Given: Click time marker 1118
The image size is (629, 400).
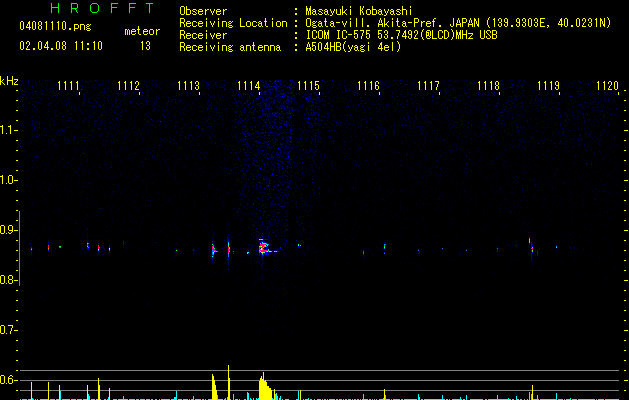Looking at the screenshot, I should [x=489, y=86].
